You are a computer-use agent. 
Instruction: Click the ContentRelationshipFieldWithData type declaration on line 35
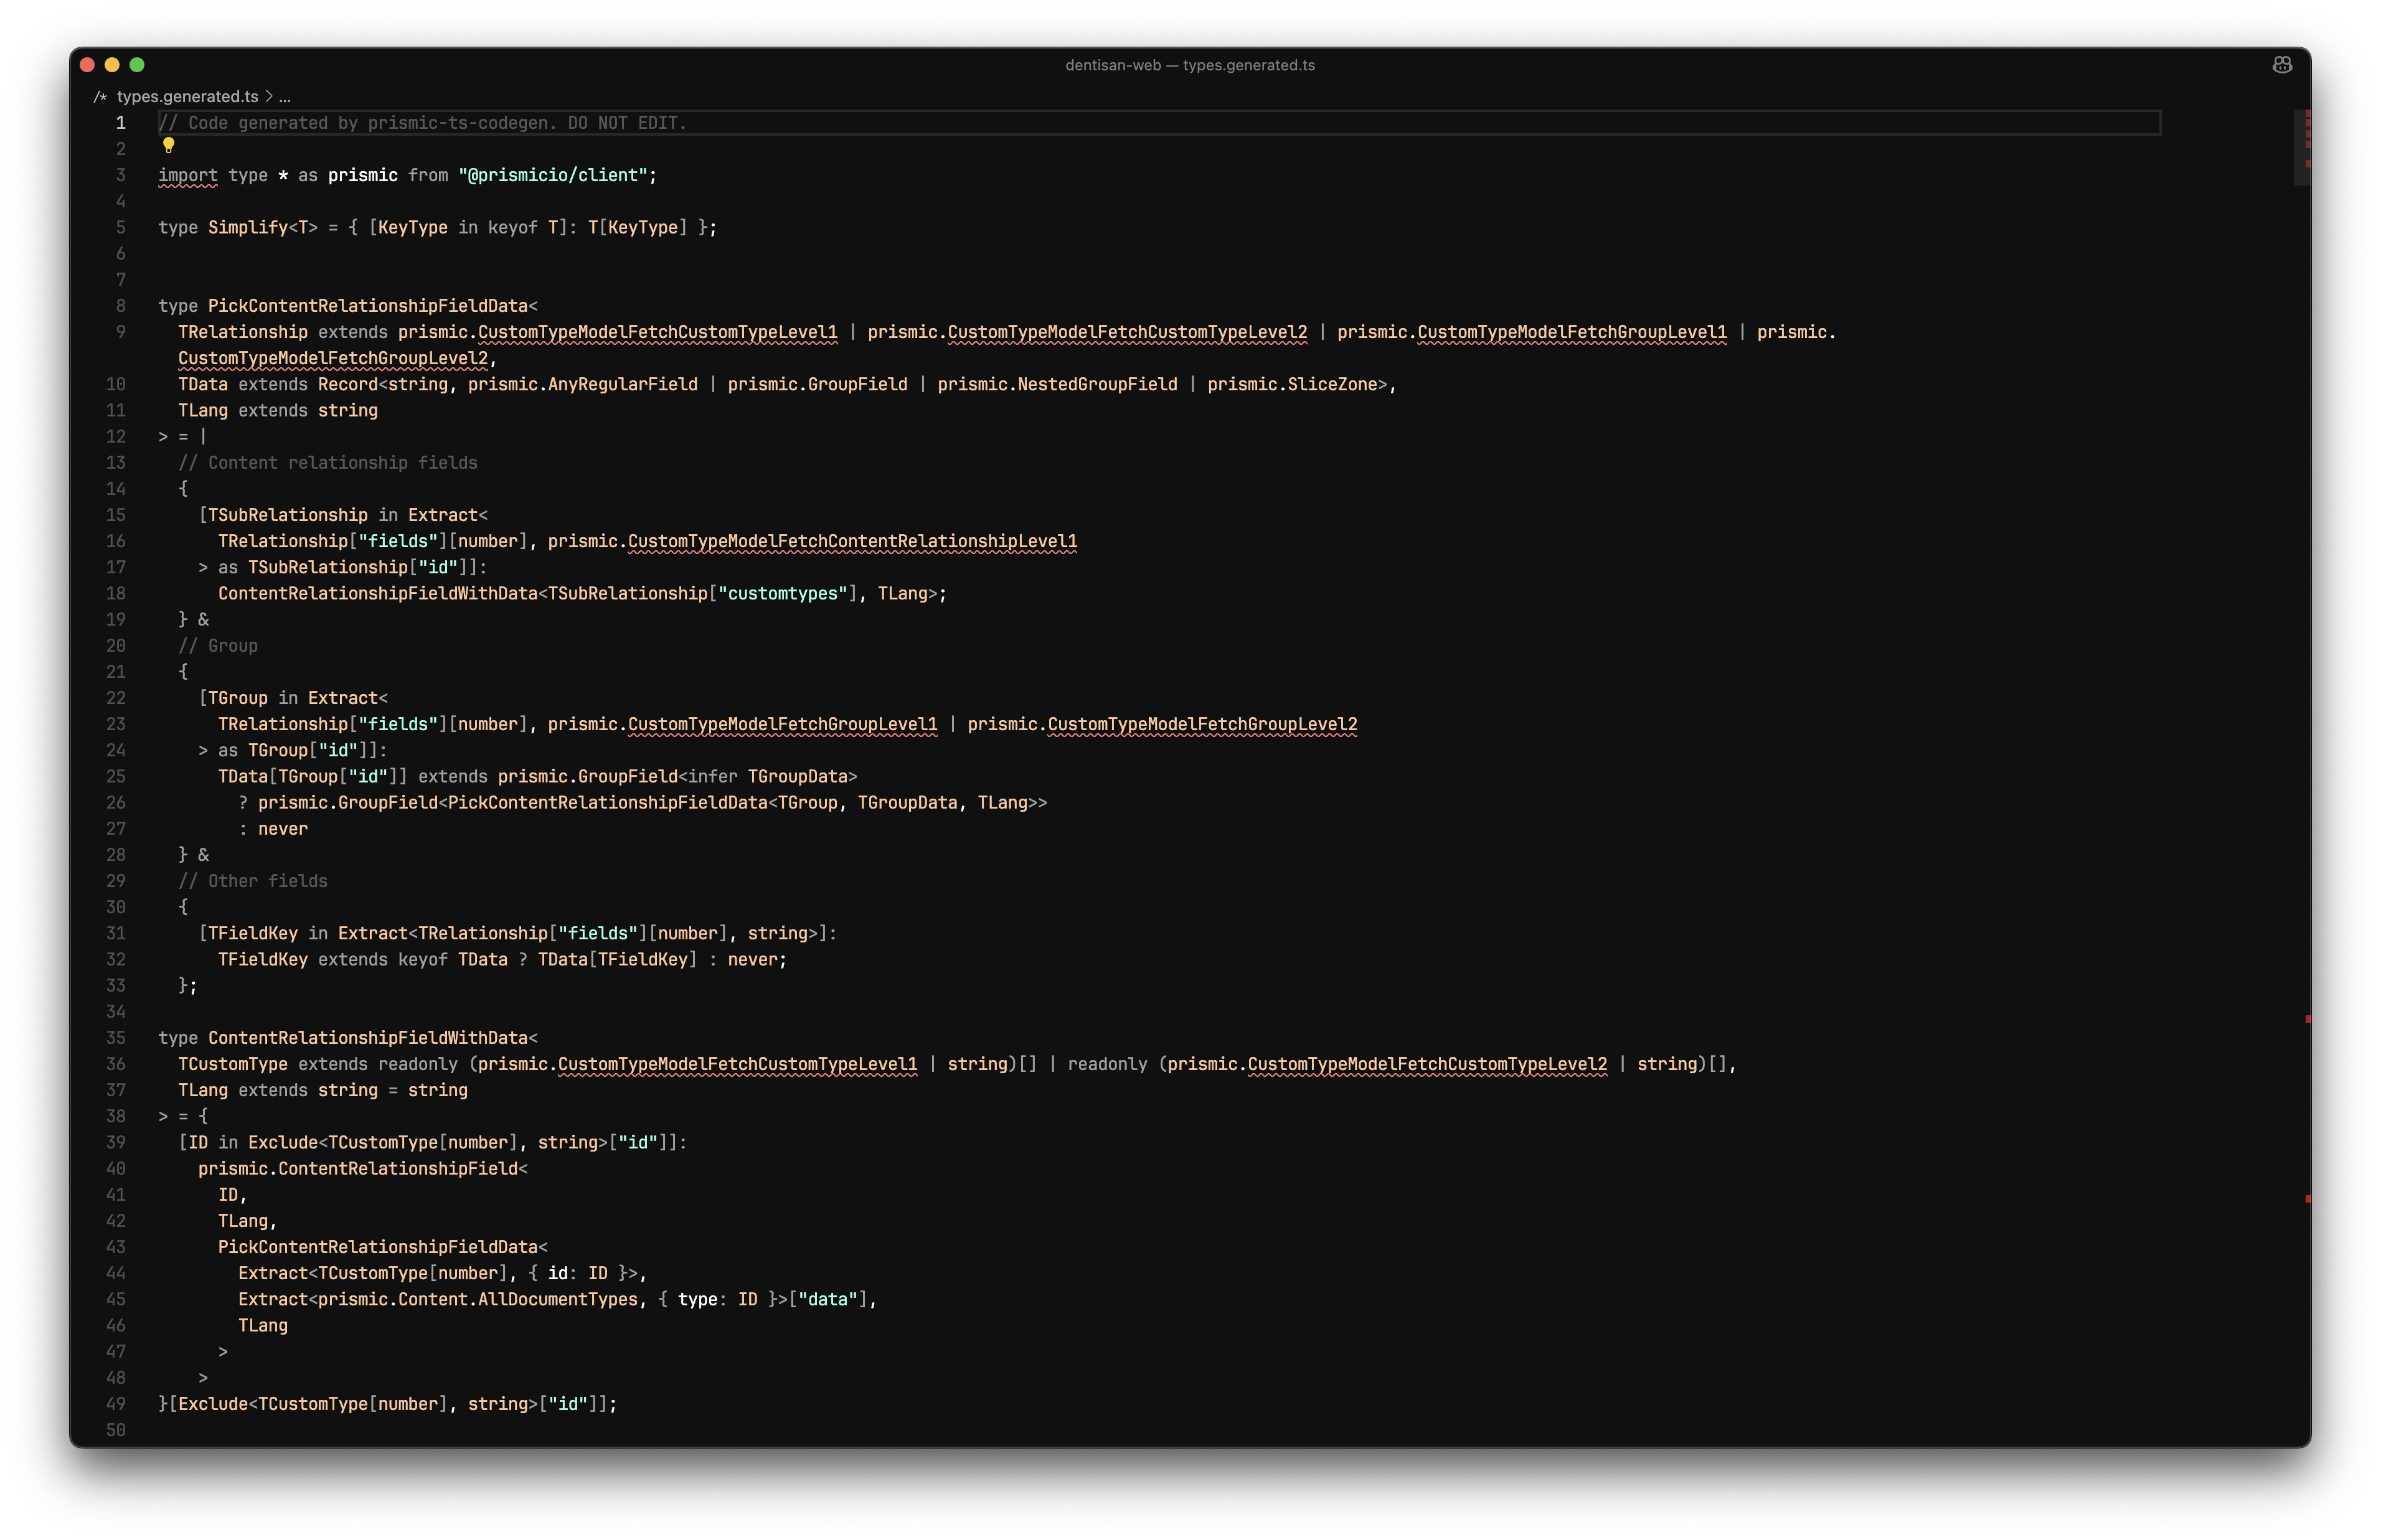[367, 1038]
